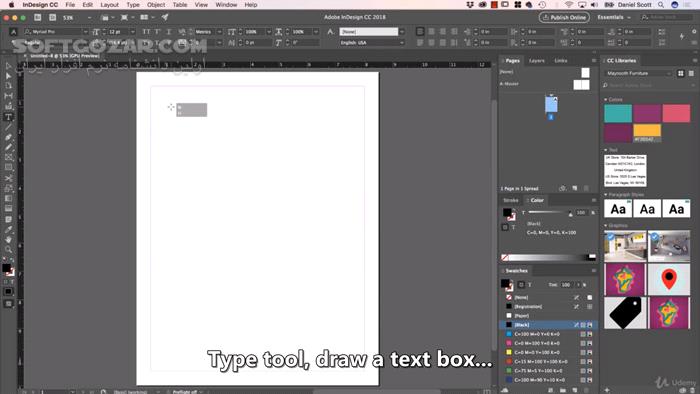Click the GPU performance rocket icon

click(165, 17)
